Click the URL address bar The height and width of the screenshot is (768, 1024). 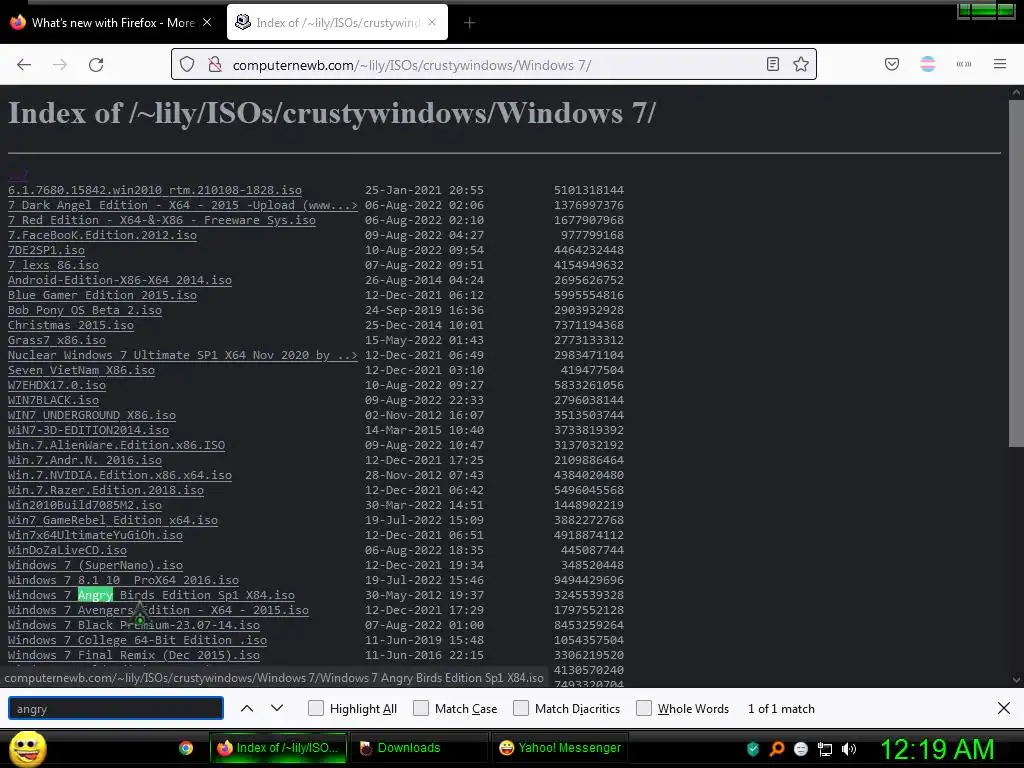click(493, 65)
